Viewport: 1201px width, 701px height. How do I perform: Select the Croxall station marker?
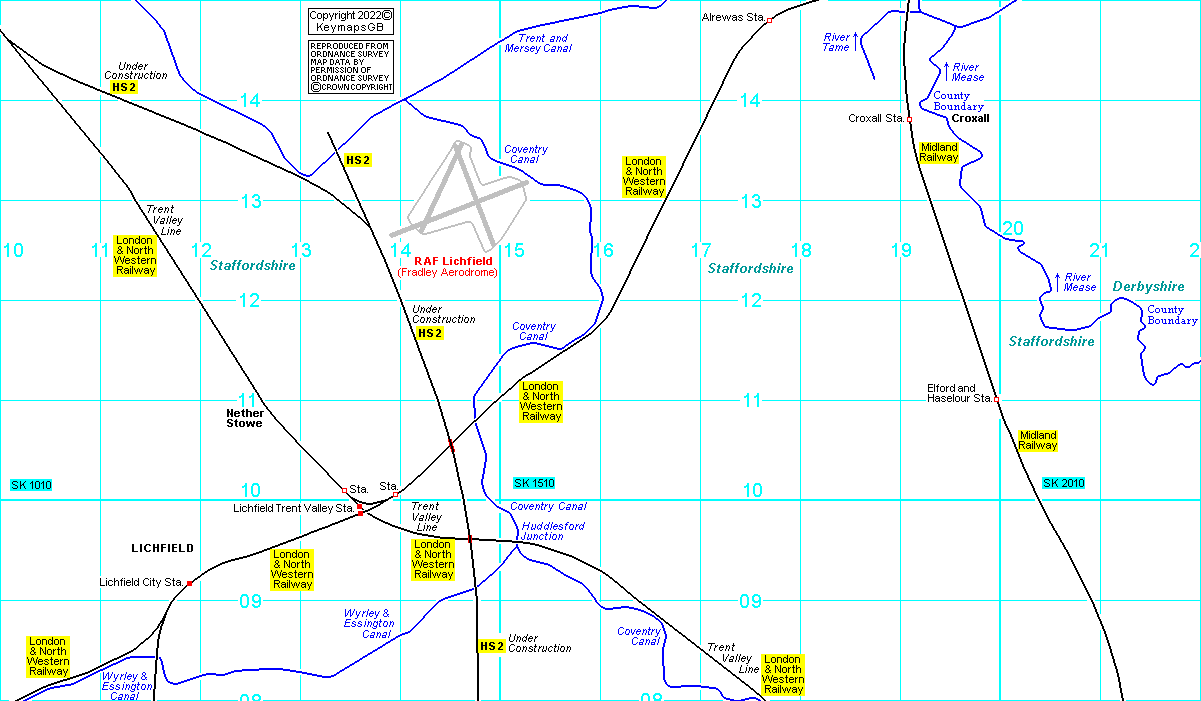click(909, 119)
